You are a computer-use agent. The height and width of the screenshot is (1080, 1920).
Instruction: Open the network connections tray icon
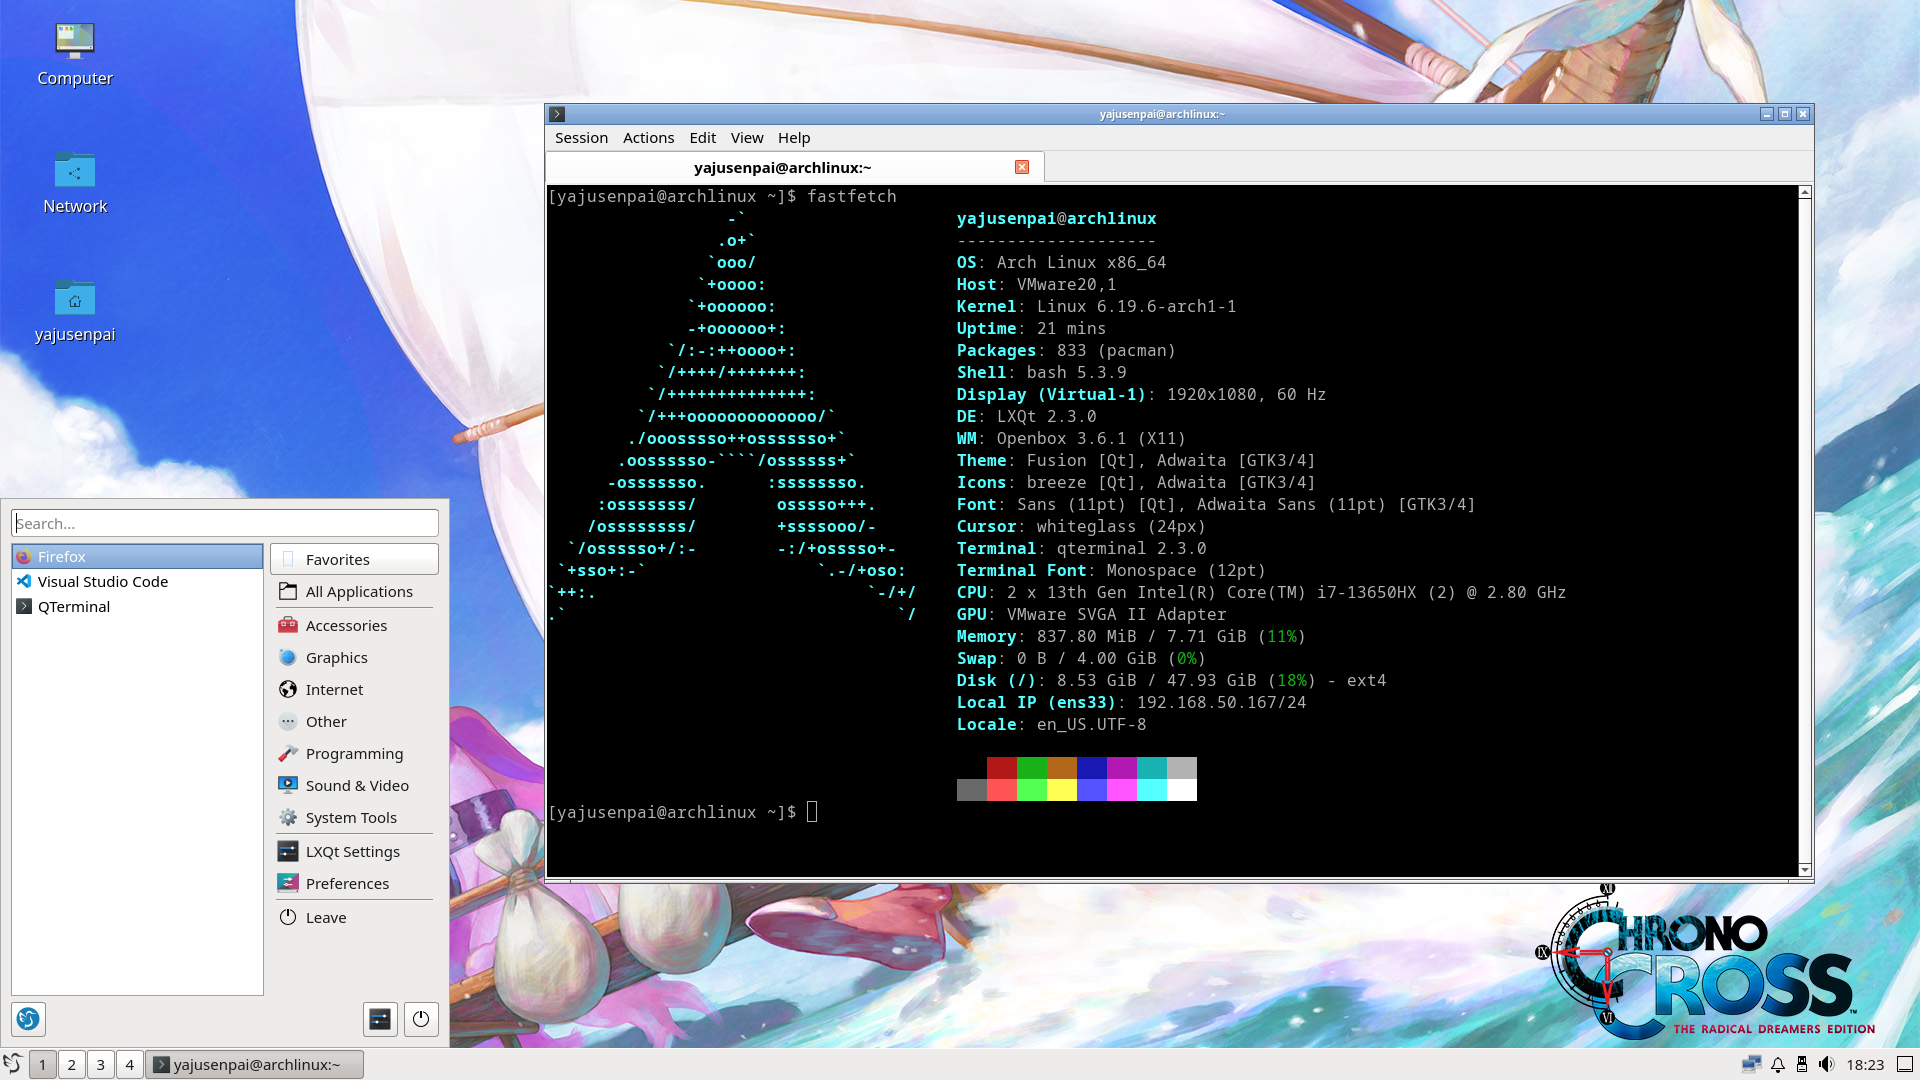(x=1751, y=1064)
